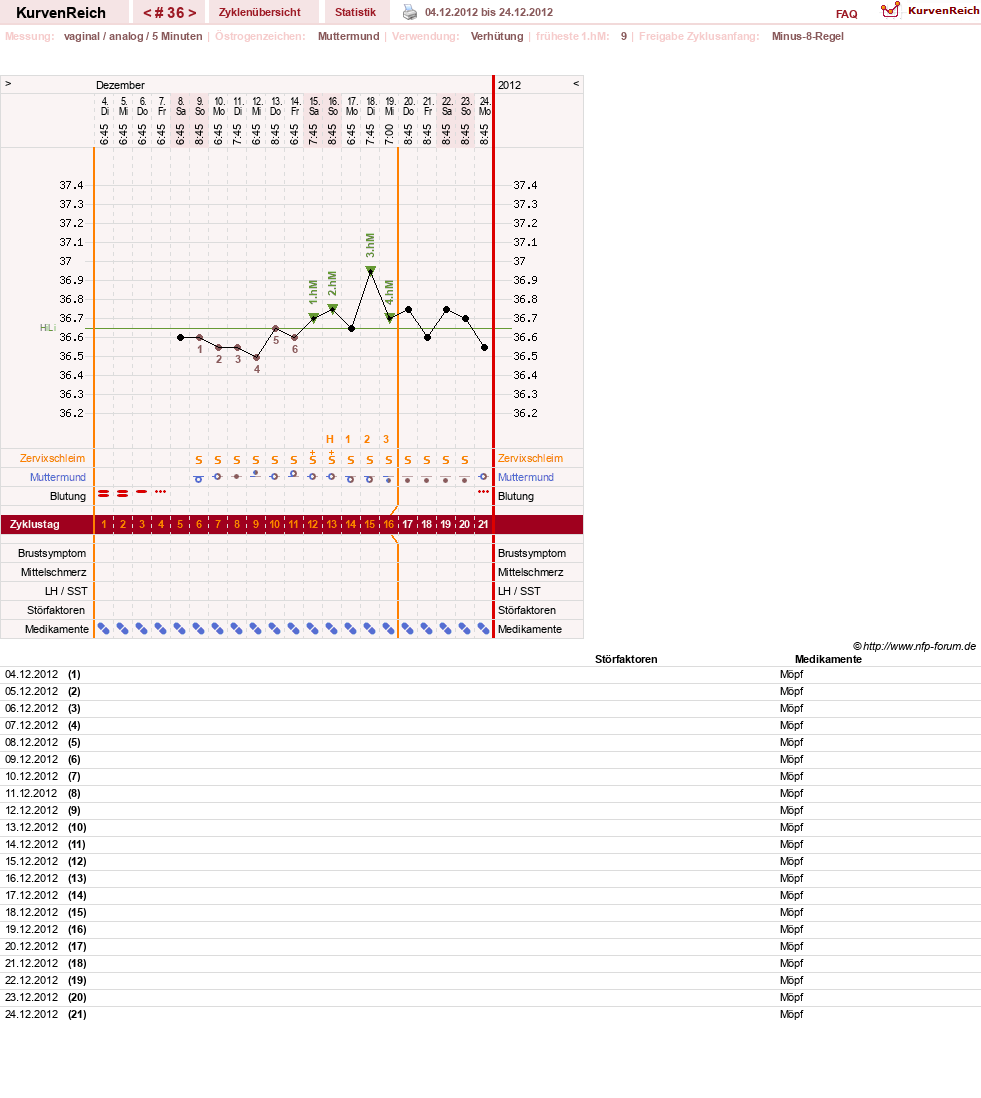Click the KurvenReich title tab
This screenshot has height=1098, width=981.
click(x=61, y=13)
